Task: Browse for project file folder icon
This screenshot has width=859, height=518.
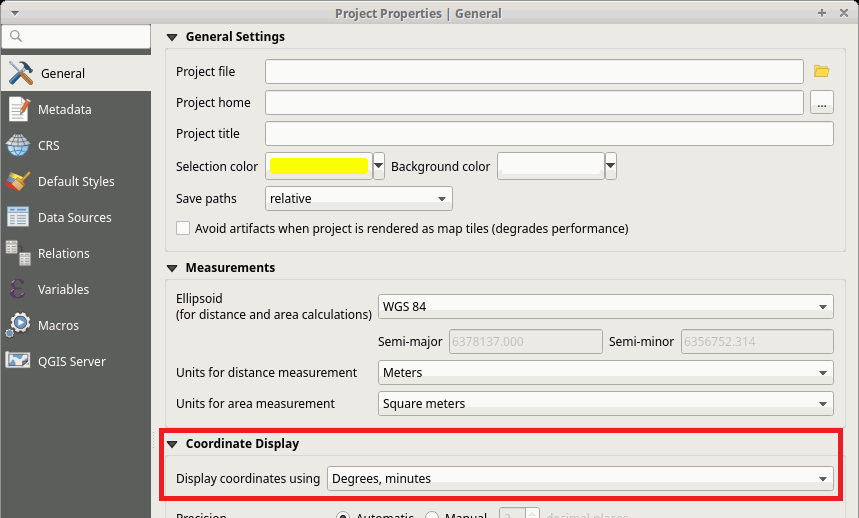Action: point(822,71)
